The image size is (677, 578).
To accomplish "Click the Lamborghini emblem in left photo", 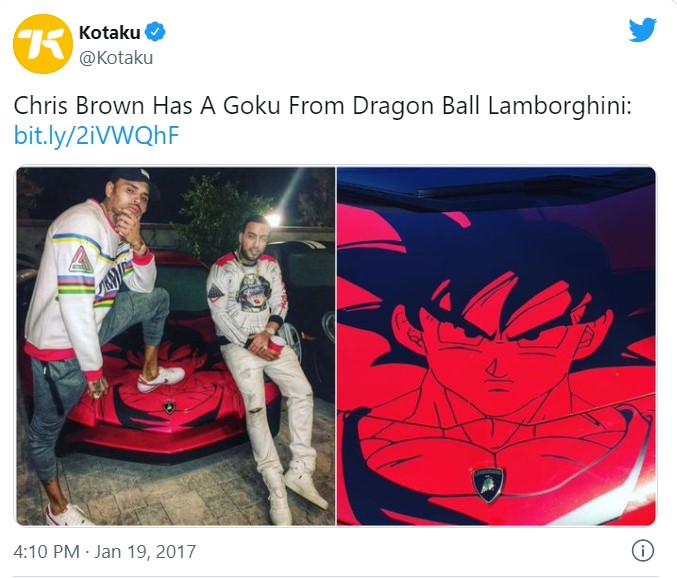I will pos(169,407).
